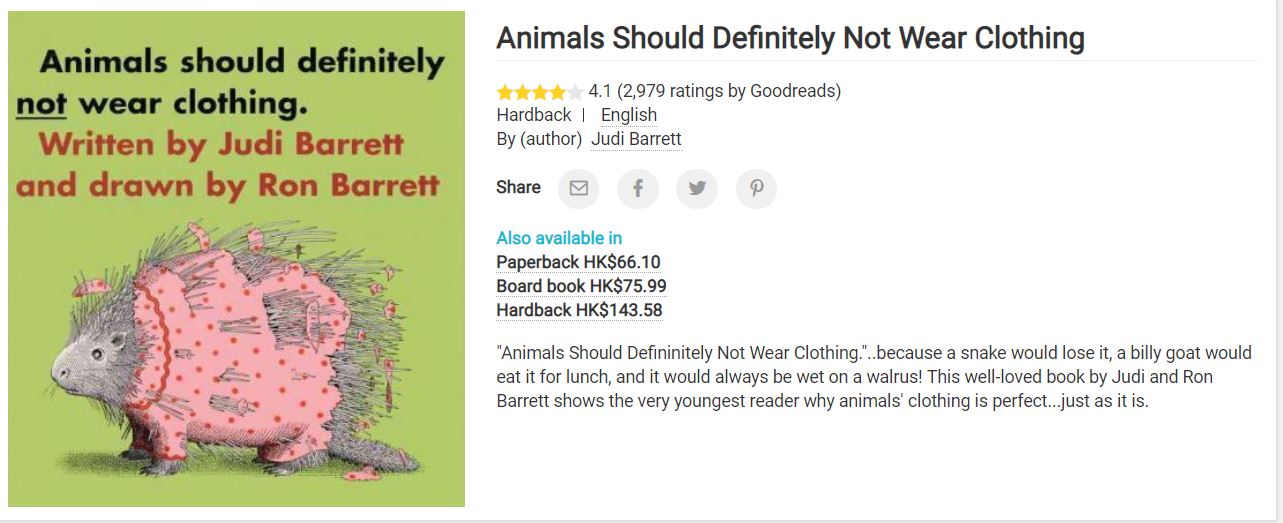The width and height of the screenshot is (1283, 523).
Task: Click the "Share" label
Action: 518,187
